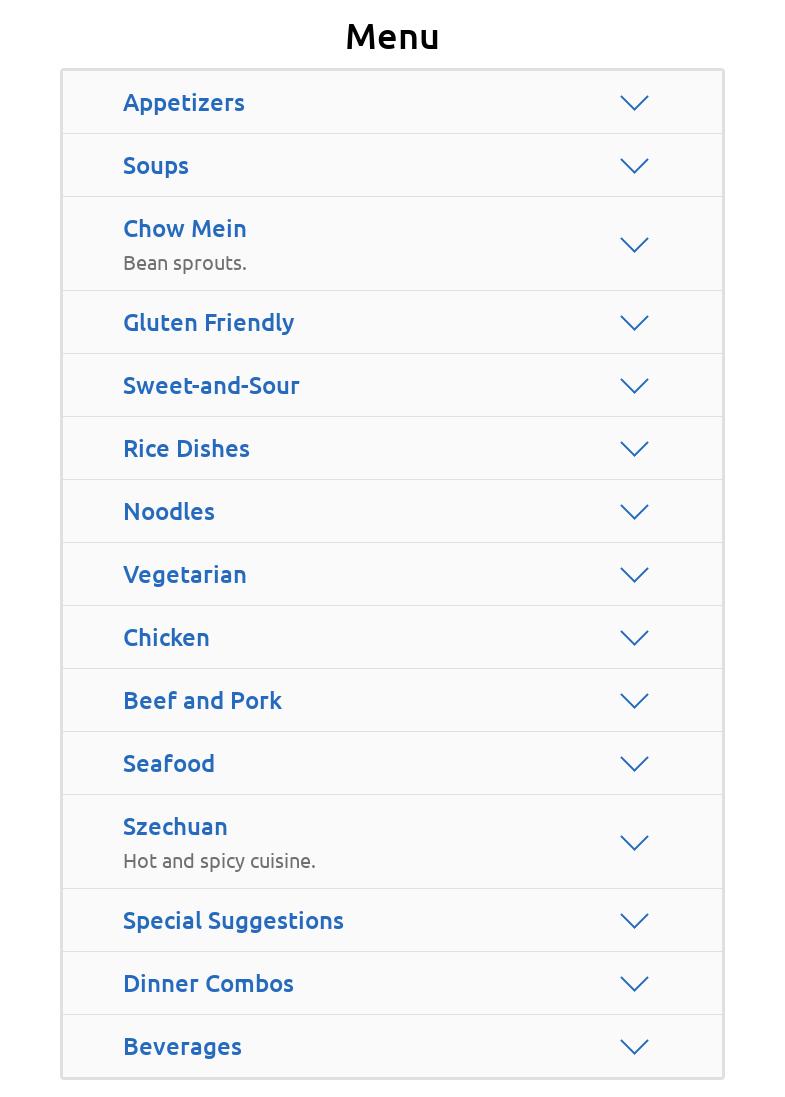
Task: Open the Special Suggestions heading link
Action: tap(233, 921)
